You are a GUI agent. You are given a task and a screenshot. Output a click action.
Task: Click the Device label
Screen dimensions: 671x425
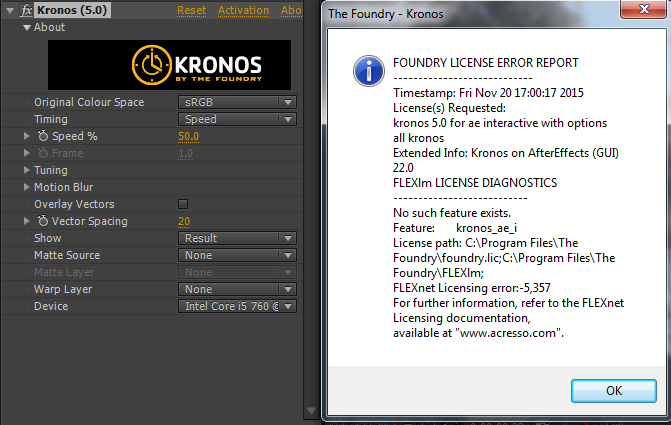pos(51,306)
